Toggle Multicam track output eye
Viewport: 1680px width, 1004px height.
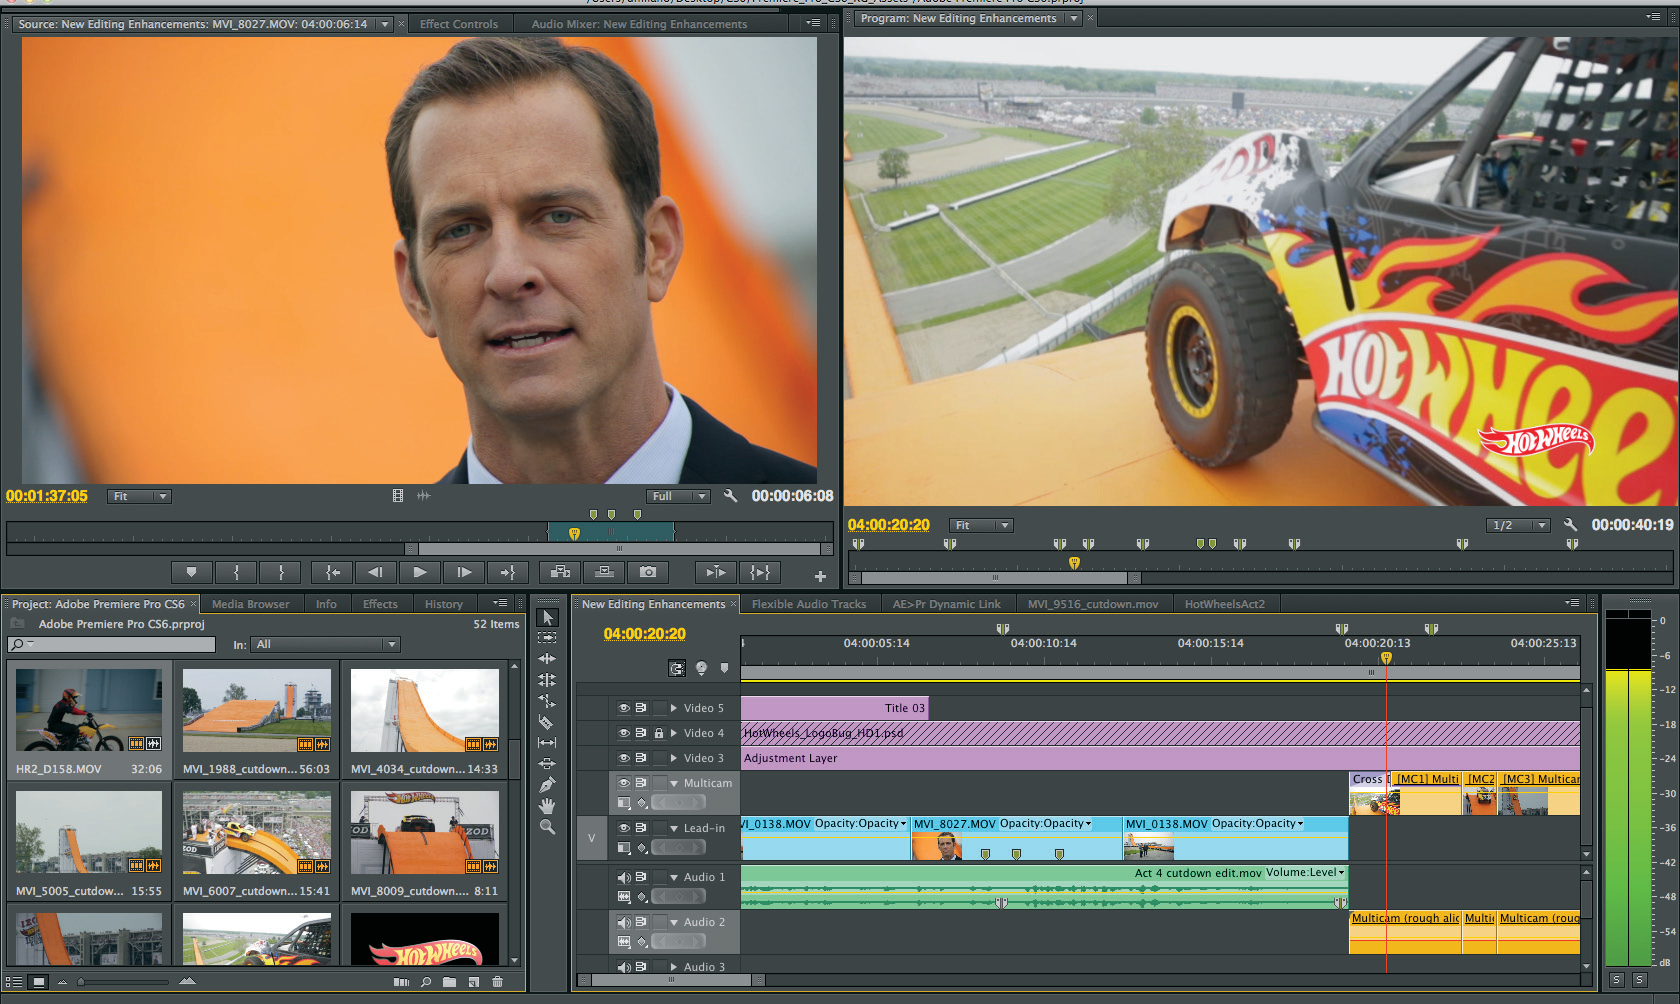click(x=623, y=782)
